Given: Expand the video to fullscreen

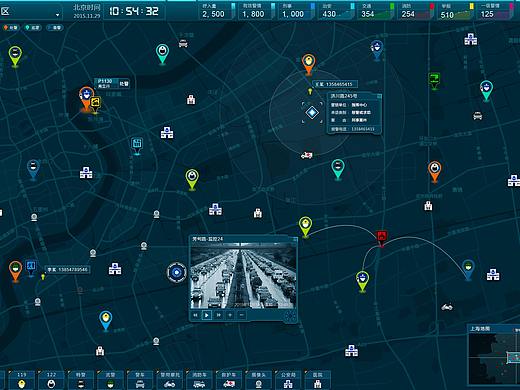Looking at the screenshot, I should [x=290, y=315].
